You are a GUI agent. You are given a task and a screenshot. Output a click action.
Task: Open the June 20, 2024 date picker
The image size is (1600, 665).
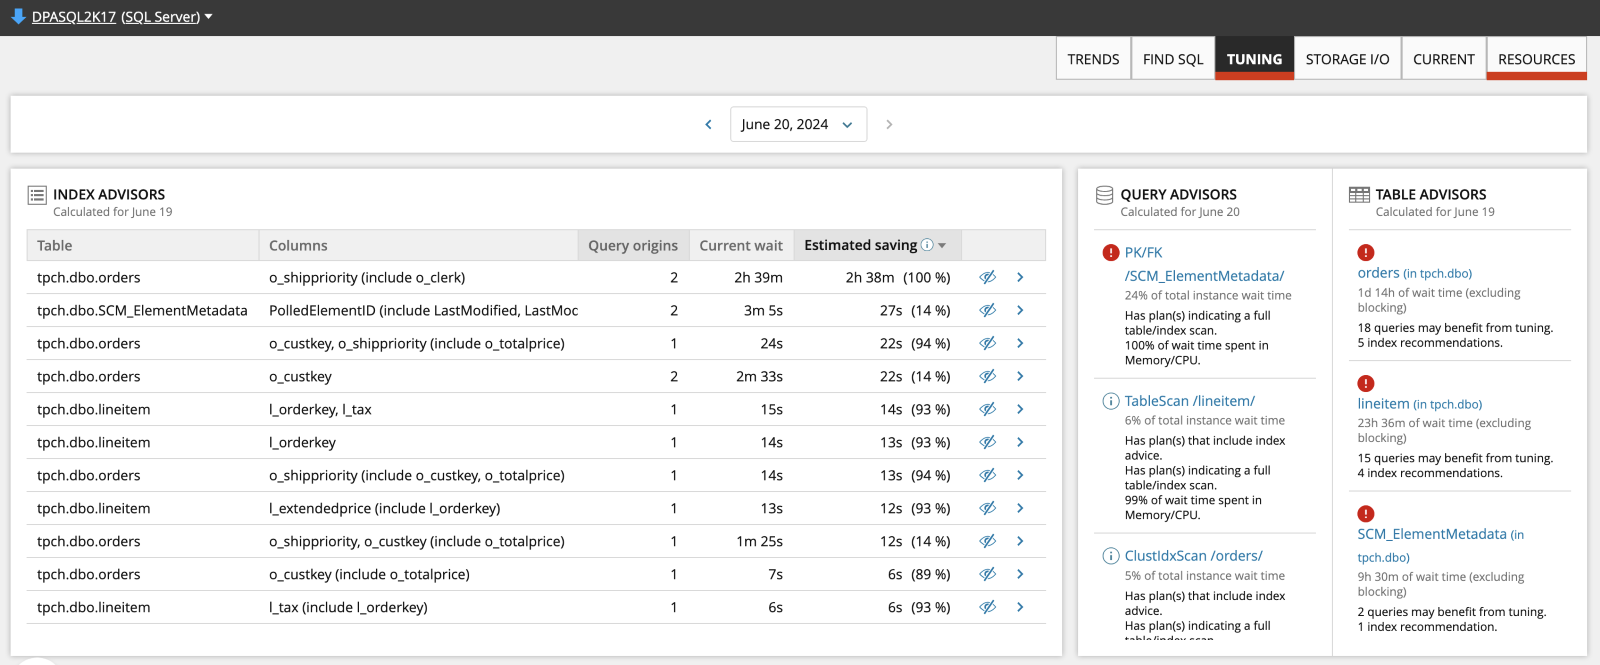[798, 124]
